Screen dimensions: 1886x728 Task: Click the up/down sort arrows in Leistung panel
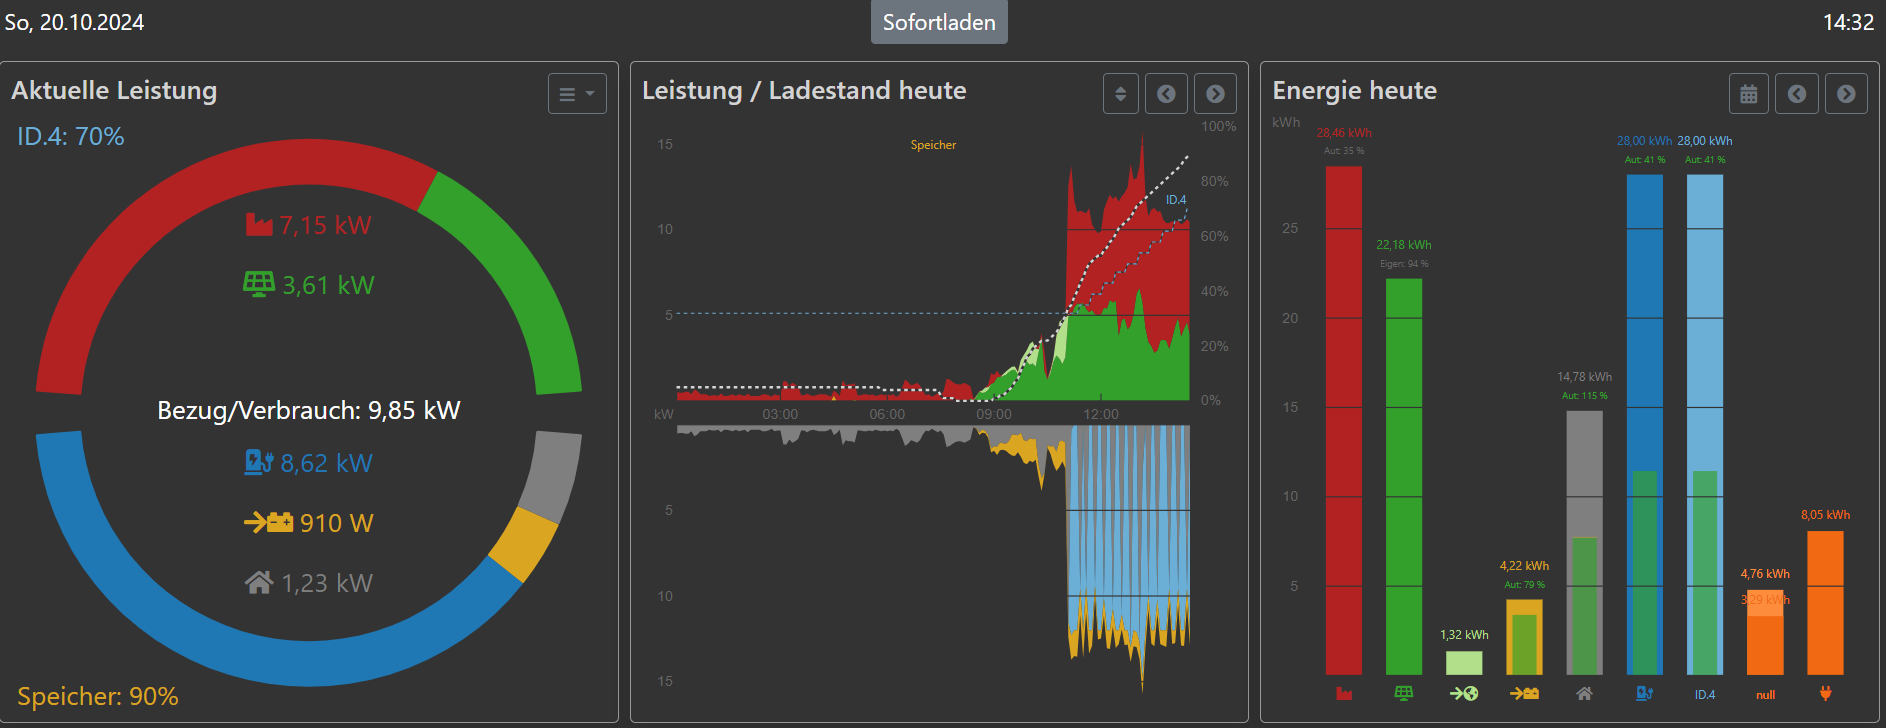point(1121,94)
